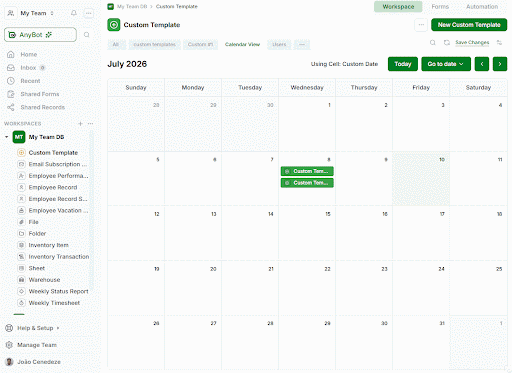Open first Custom Template event on July 8
Viewport: 512px width, 373px height.
[x=307, y=171]
